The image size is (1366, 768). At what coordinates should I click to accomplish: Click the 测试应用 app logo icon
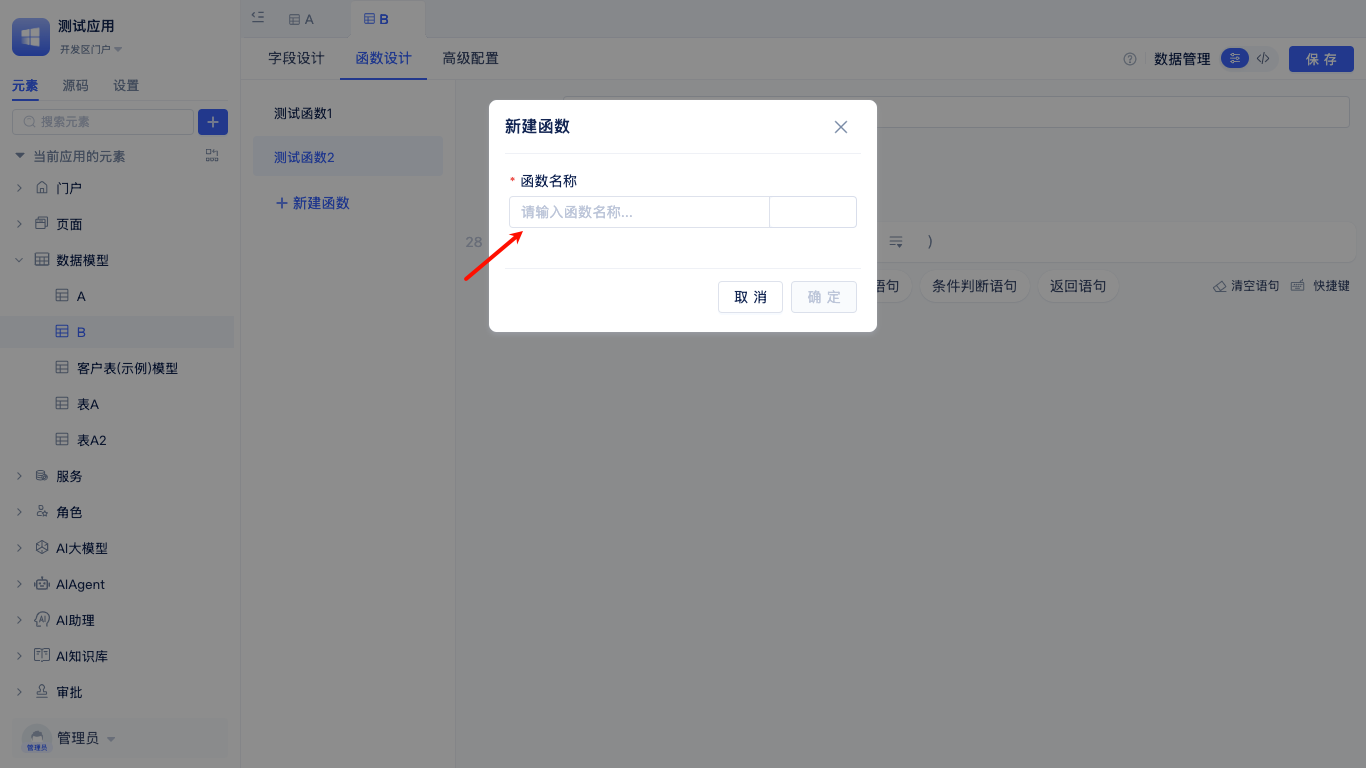click(x=31, y=37)
